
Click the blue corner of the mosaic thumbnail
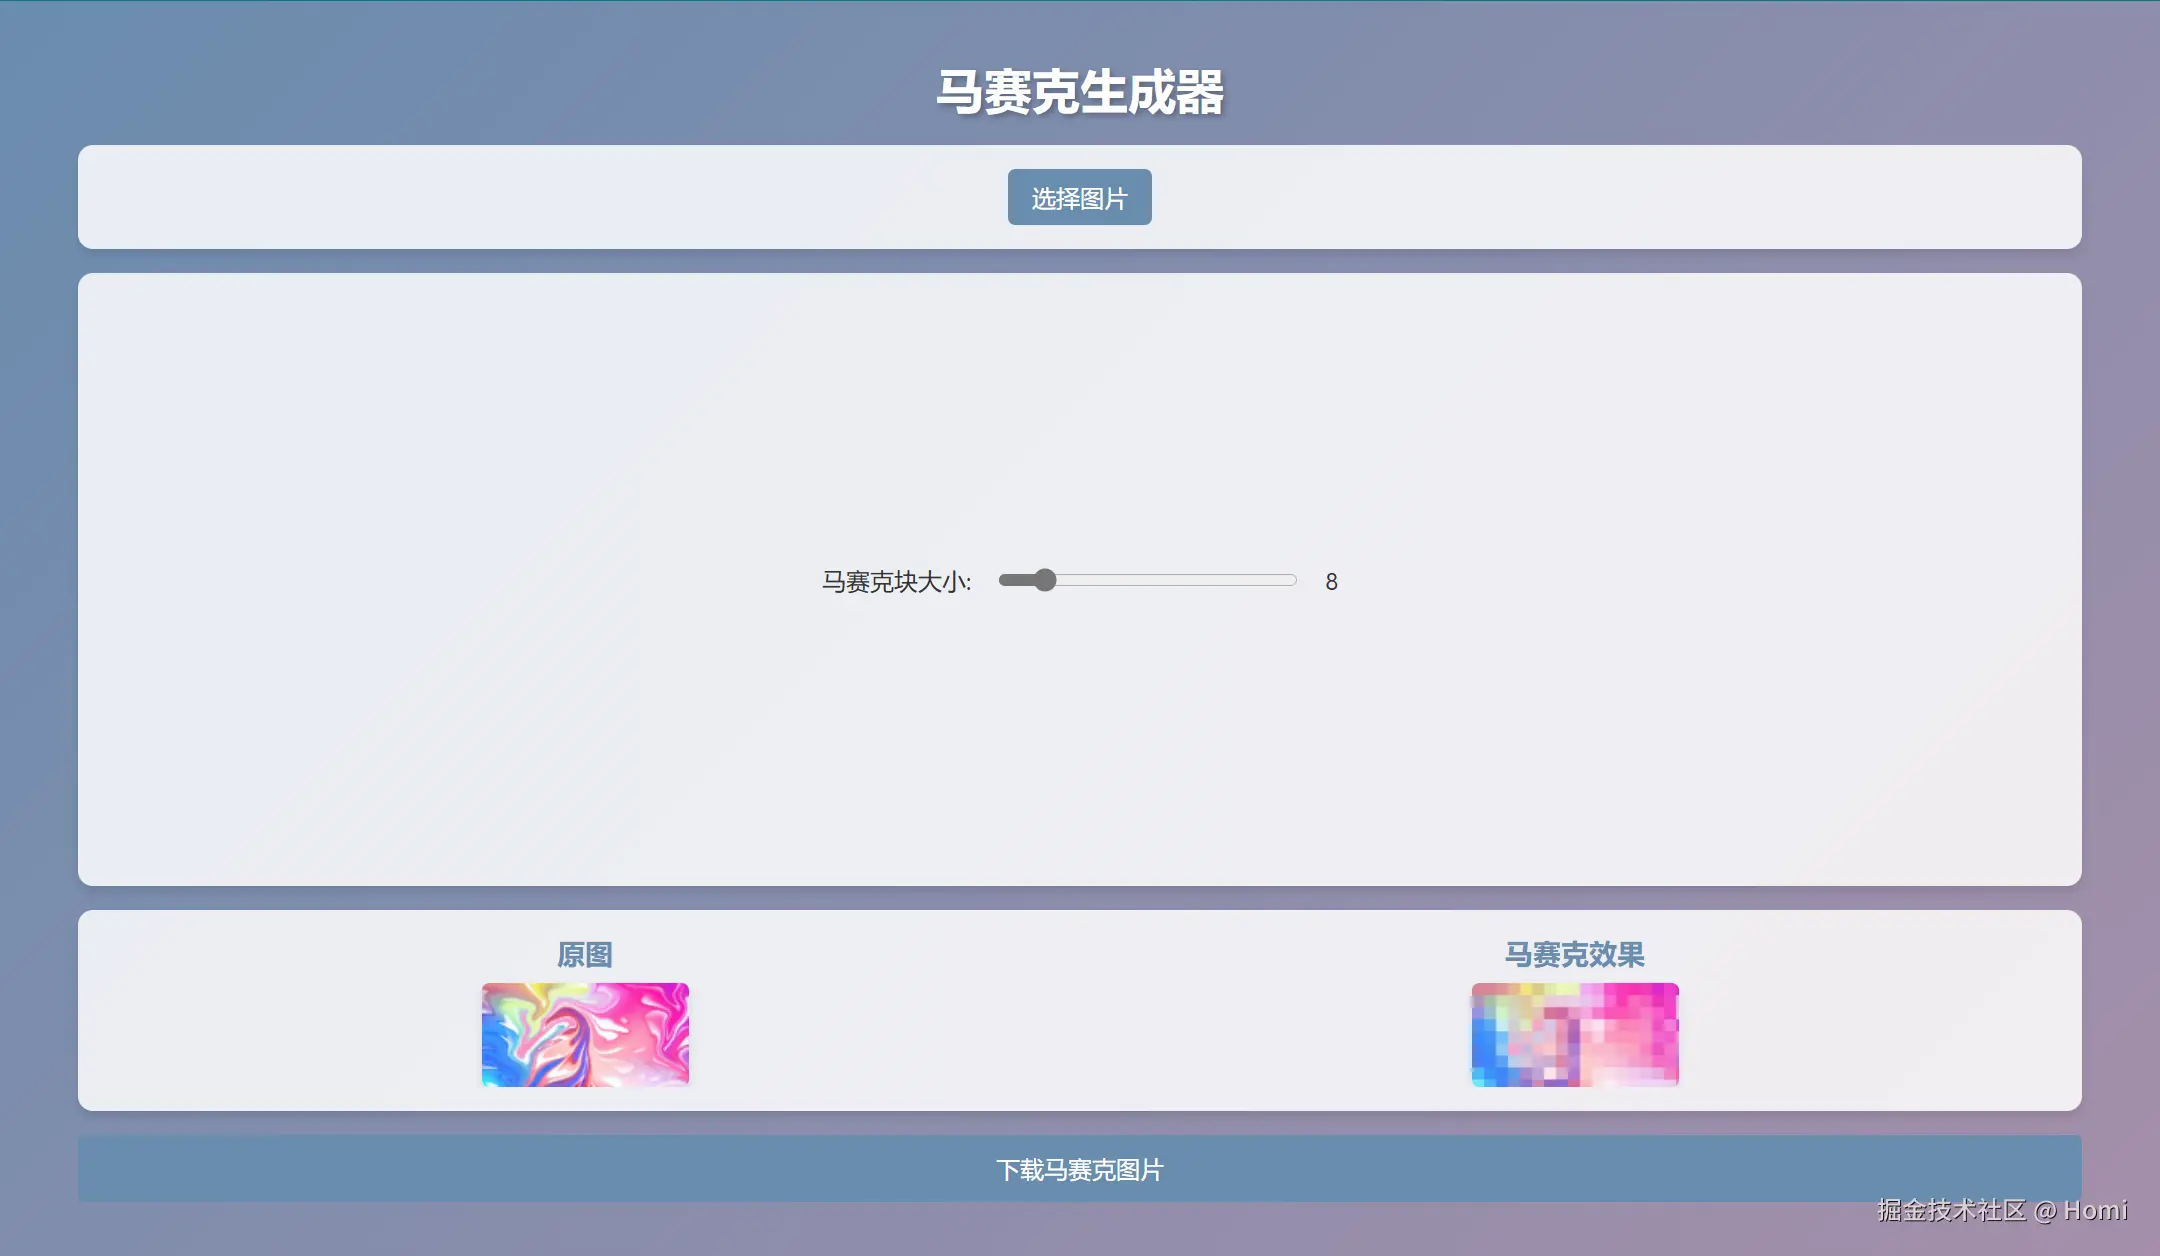tap(1486, 1070)
